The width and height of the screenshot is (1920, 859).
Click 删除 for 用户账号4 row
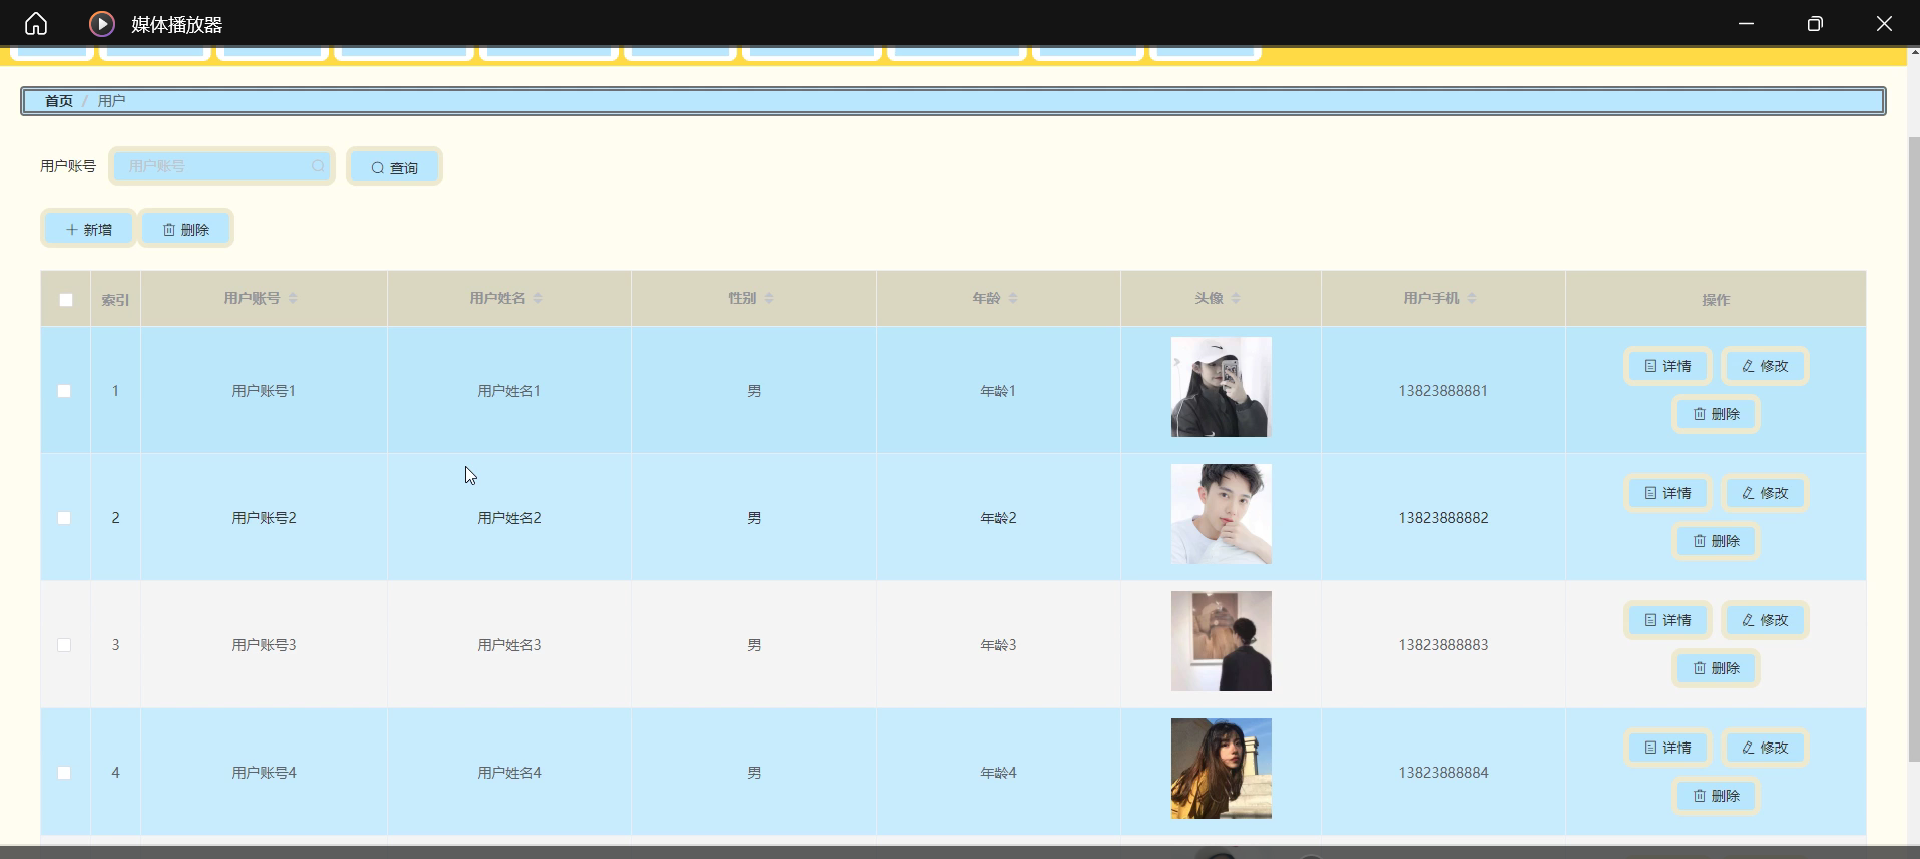coord(1716,796)
